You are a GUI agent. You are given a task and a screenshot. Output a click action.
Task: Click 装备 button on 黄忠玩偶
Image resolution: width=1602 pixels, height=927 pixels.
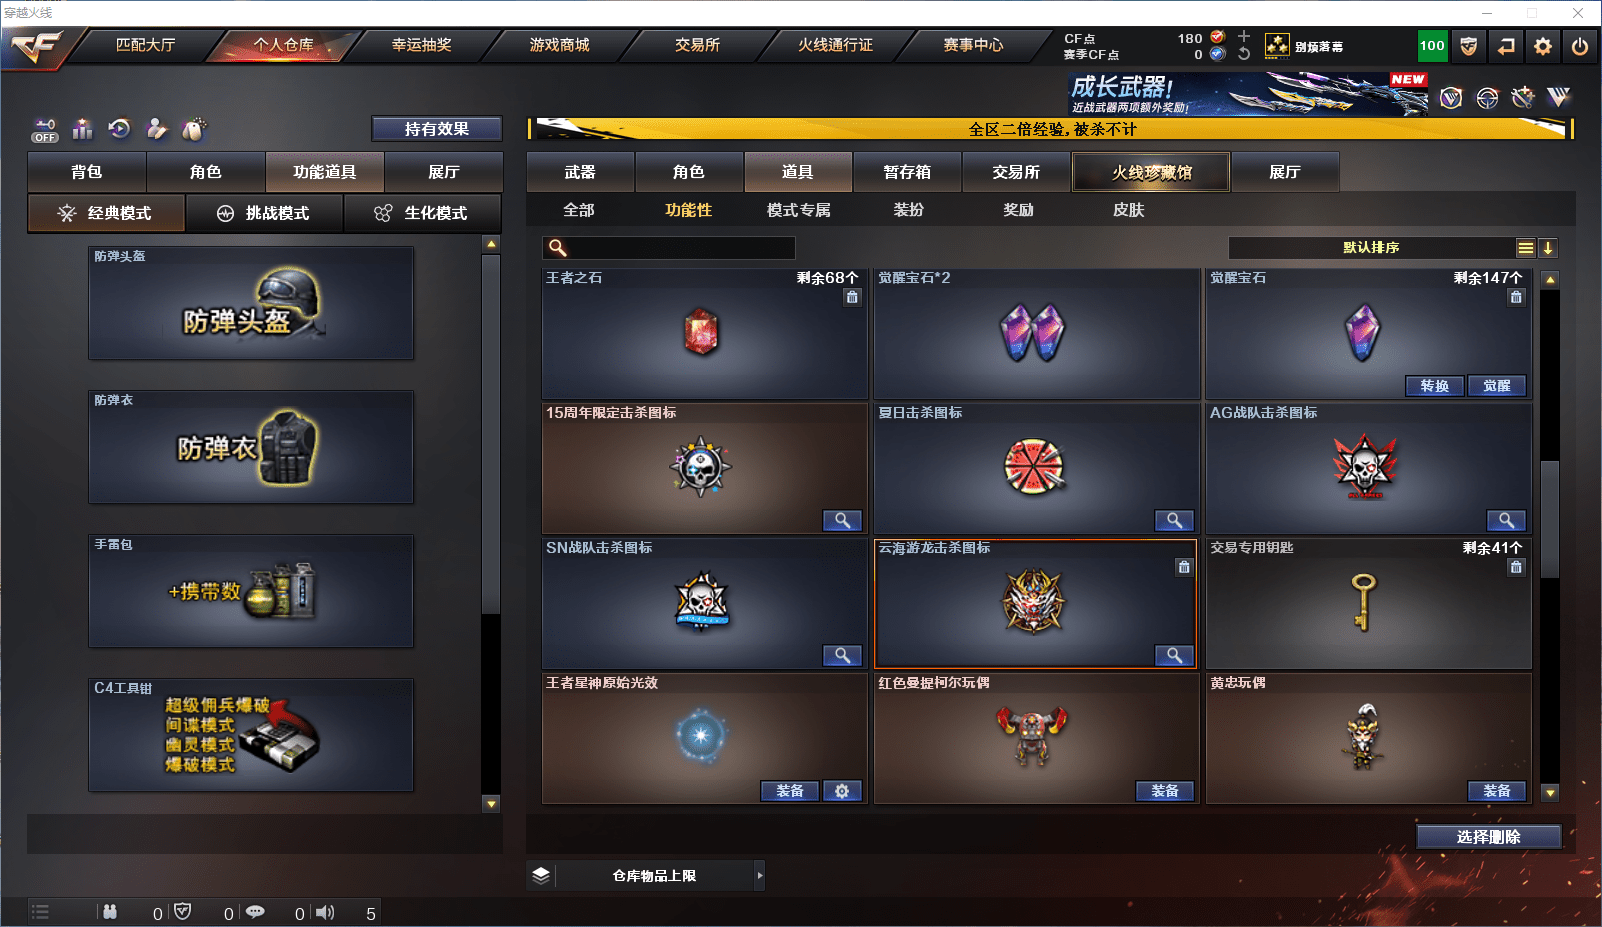click(1497, 791)
